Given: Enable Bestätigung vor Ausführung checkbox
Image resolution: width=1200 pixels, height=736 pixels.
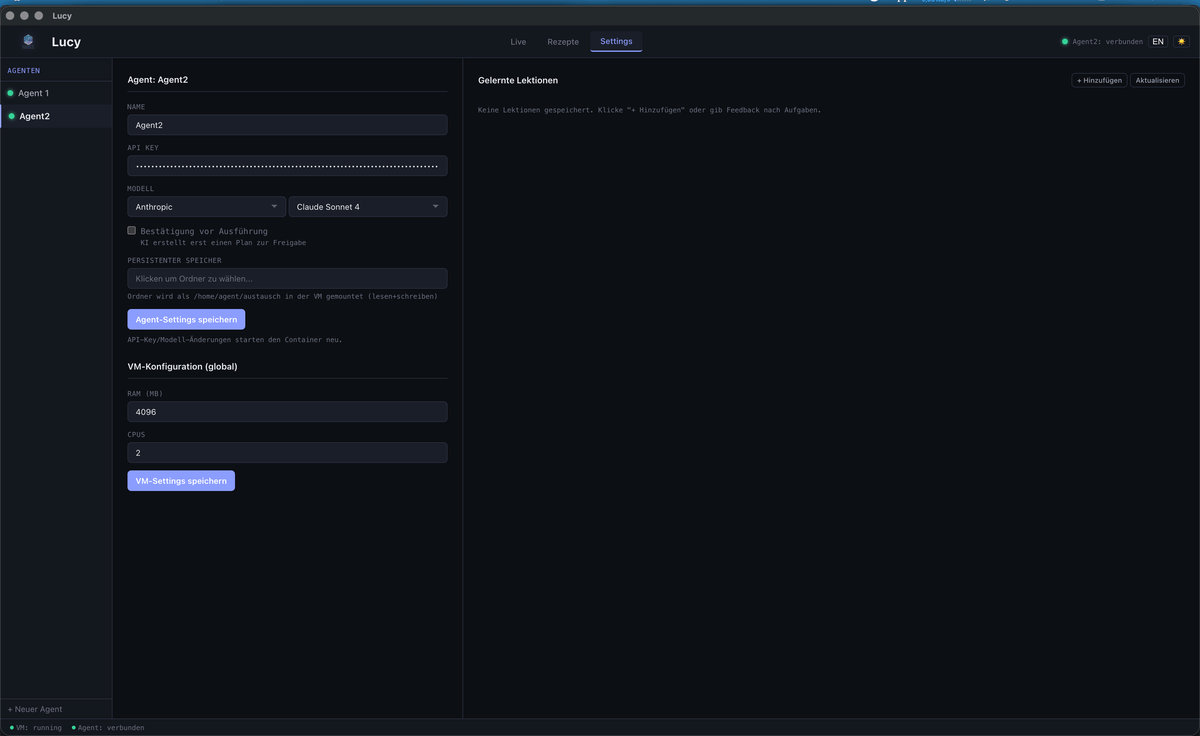Looking at the screenshot, I should click(132, 231).
